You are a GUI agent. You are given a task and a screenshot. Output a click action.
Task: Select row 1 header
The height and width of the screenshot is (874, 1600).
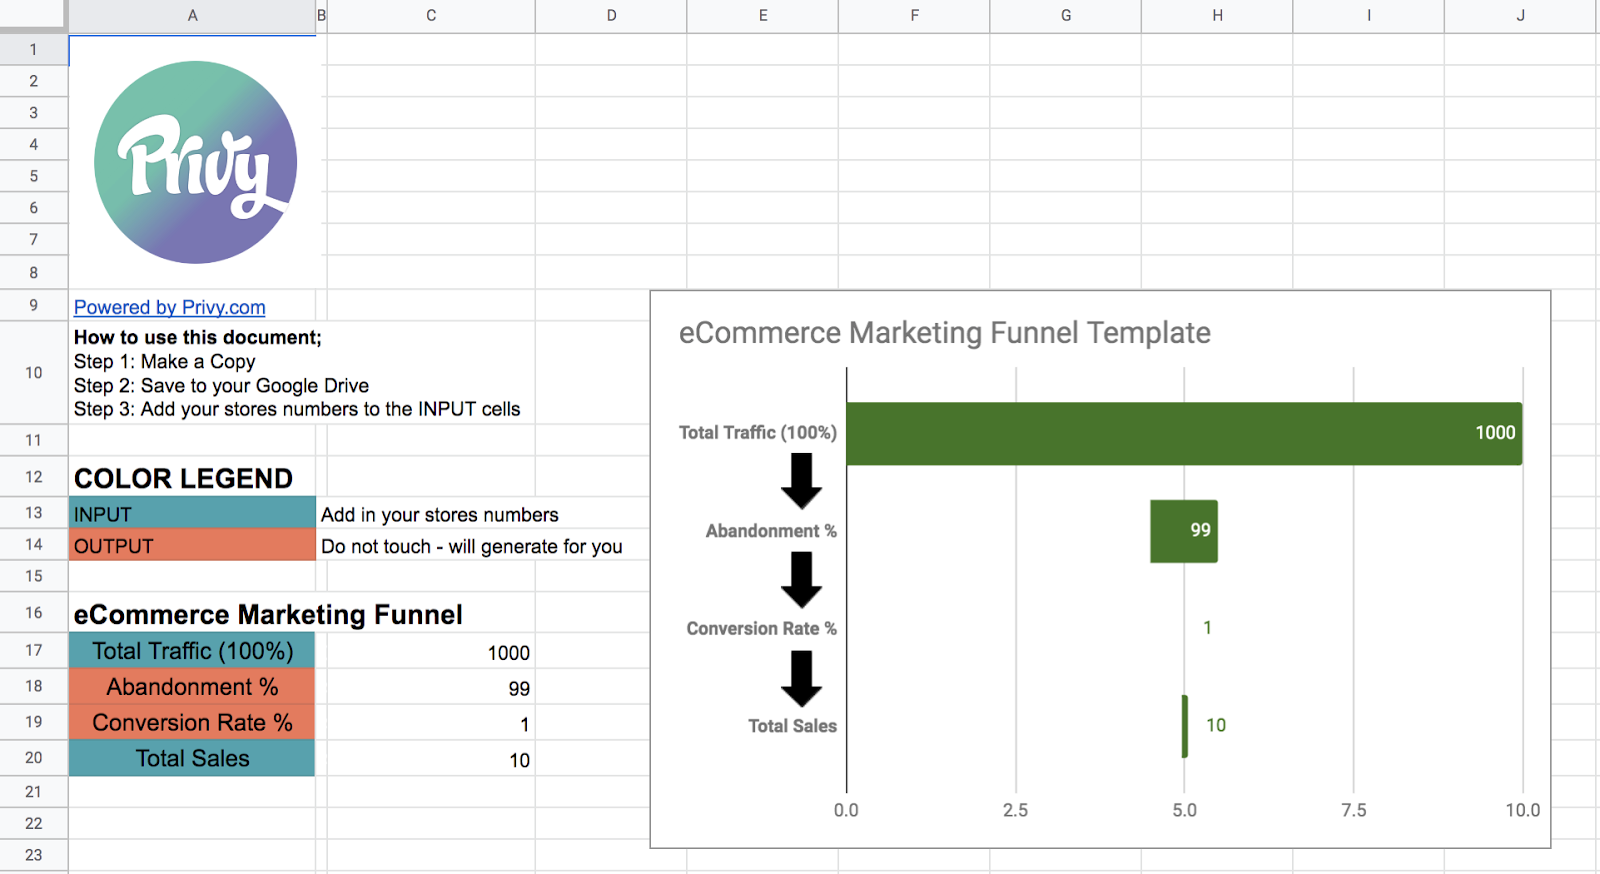[x=34, y=49]
